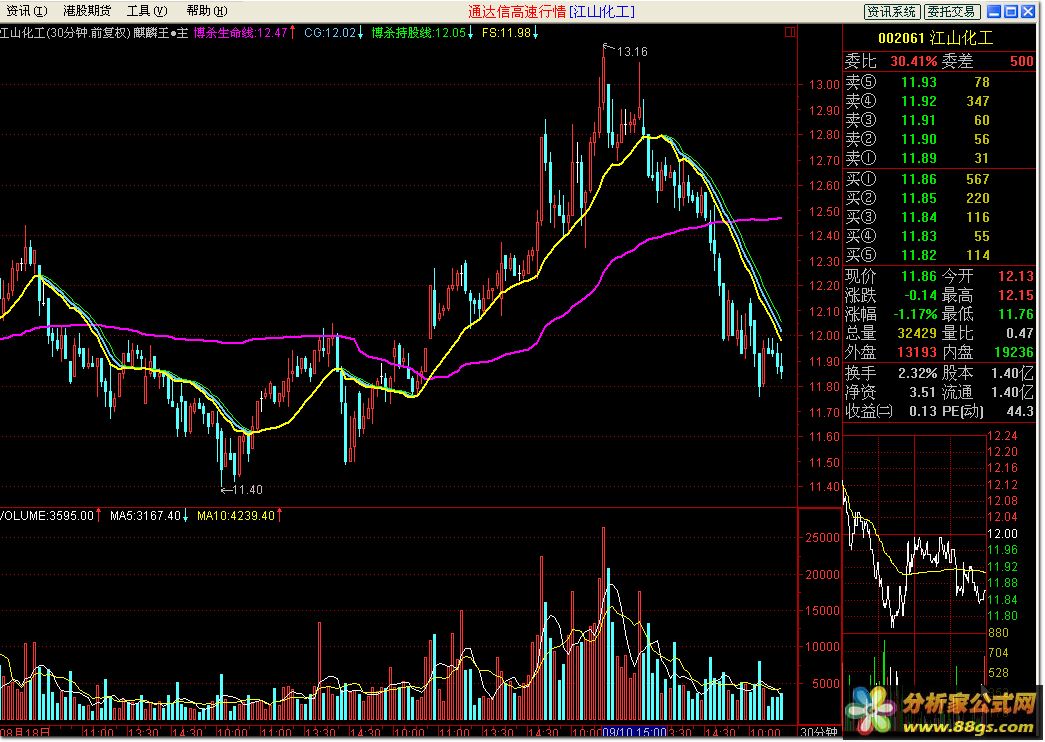
Task: Select the 买④ 11.83 order row
Action: click(940, 237)
